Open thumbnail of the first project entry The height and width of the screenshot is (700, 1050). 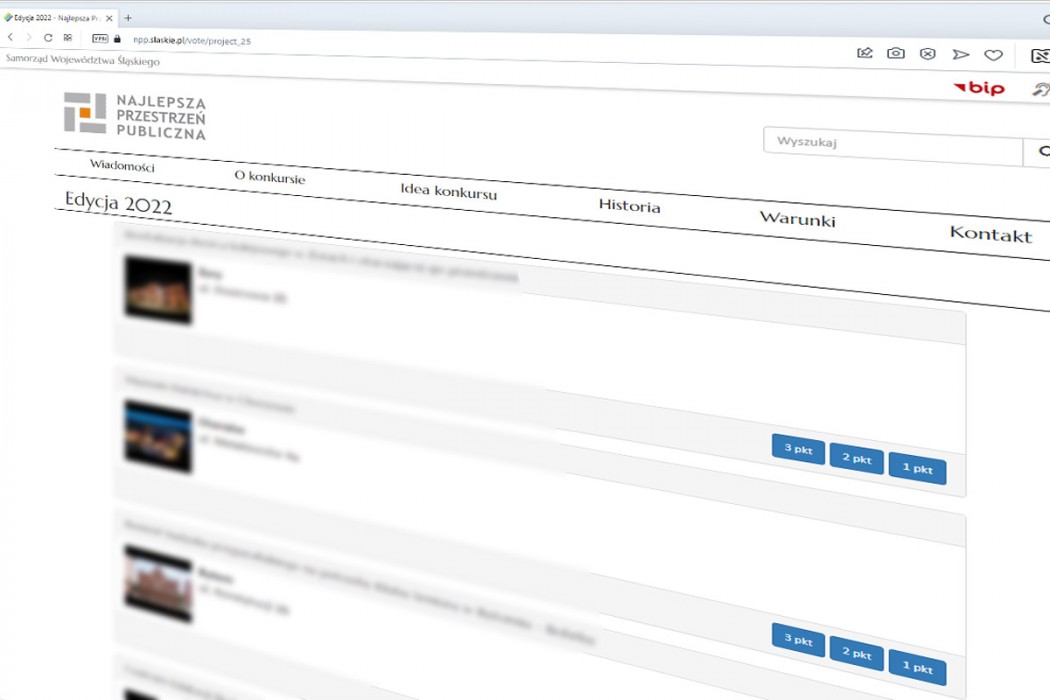coord(158,289)
